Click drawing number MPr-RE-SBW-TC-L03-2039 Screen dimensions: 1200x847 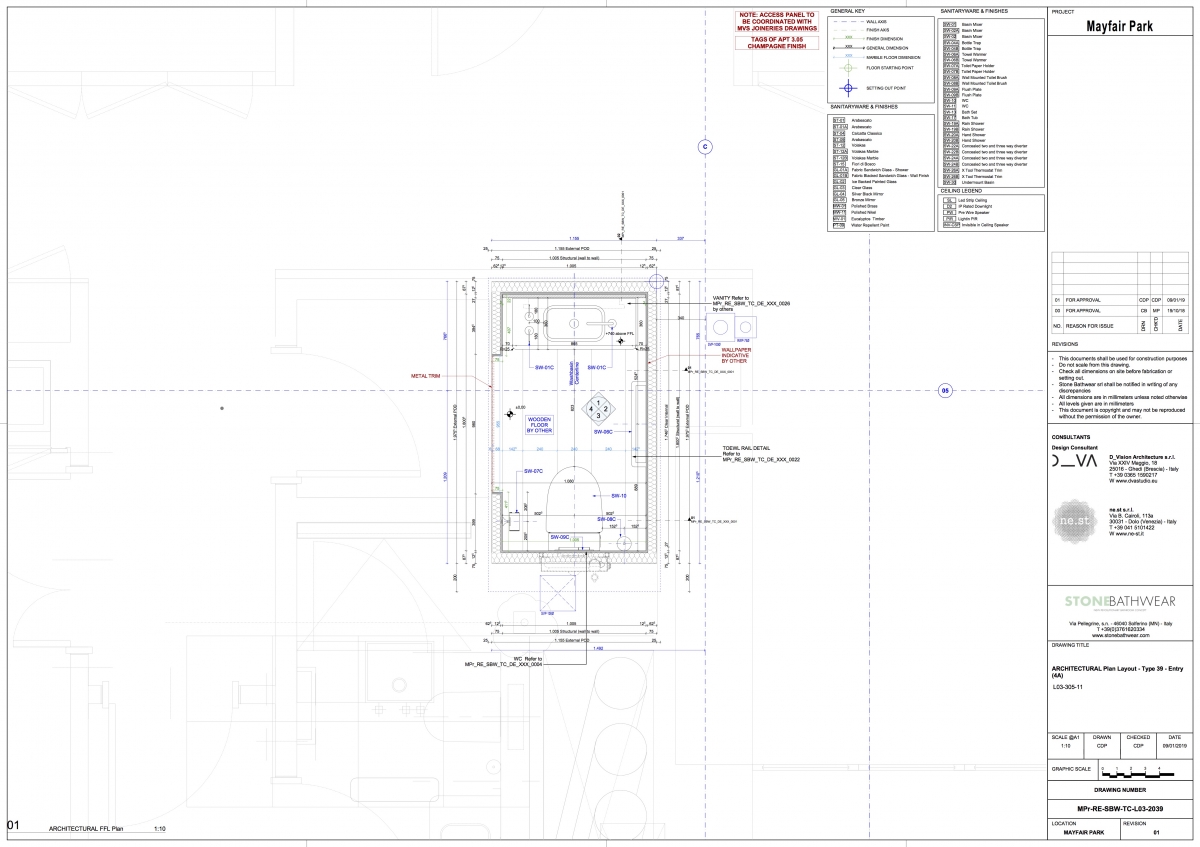click(x=1120, y=809)
